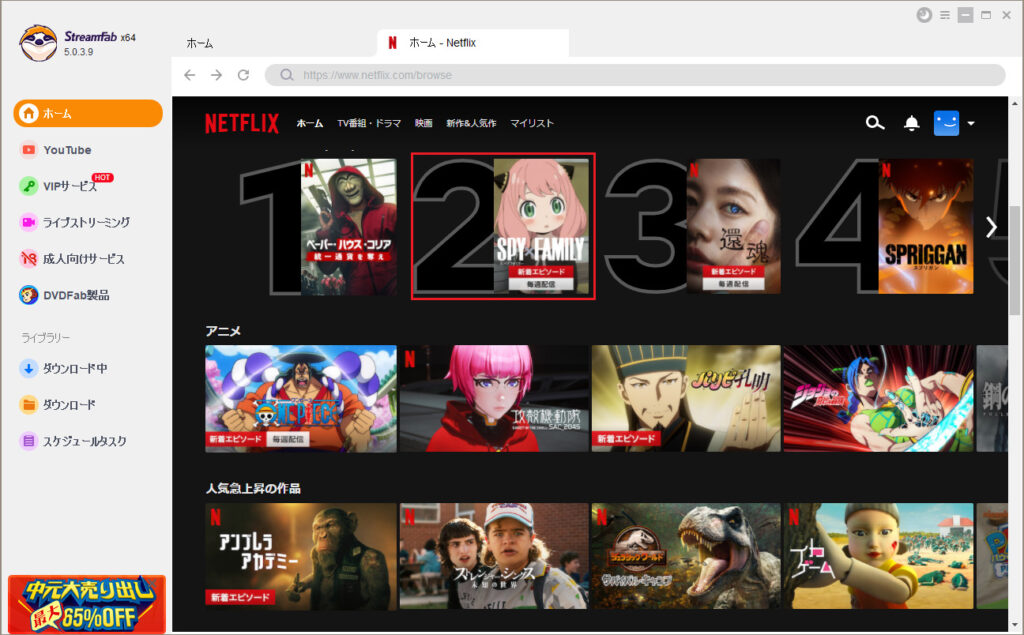Open the ストレンジャー・シングス thumbnail

[x=494, y=556]
